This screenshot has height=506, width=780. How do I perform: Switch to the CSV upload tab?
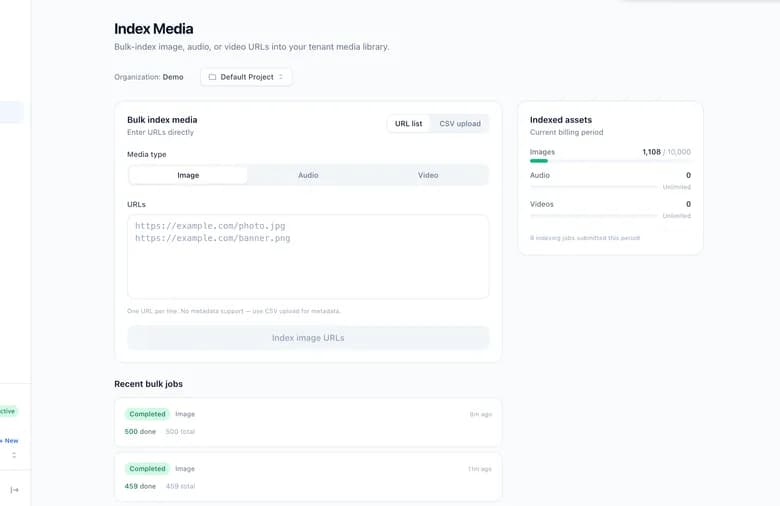point(460,124)
